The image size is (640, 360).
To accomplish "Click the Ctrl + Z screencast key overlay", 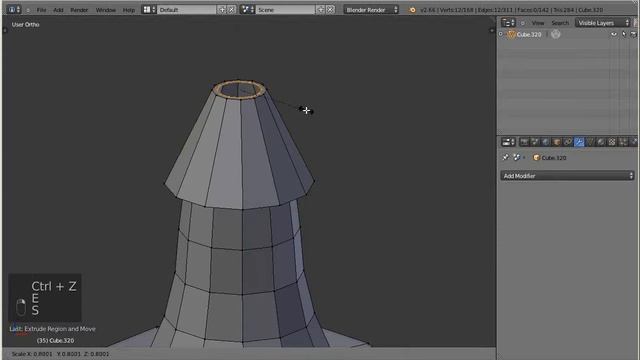I will (54, 287).
